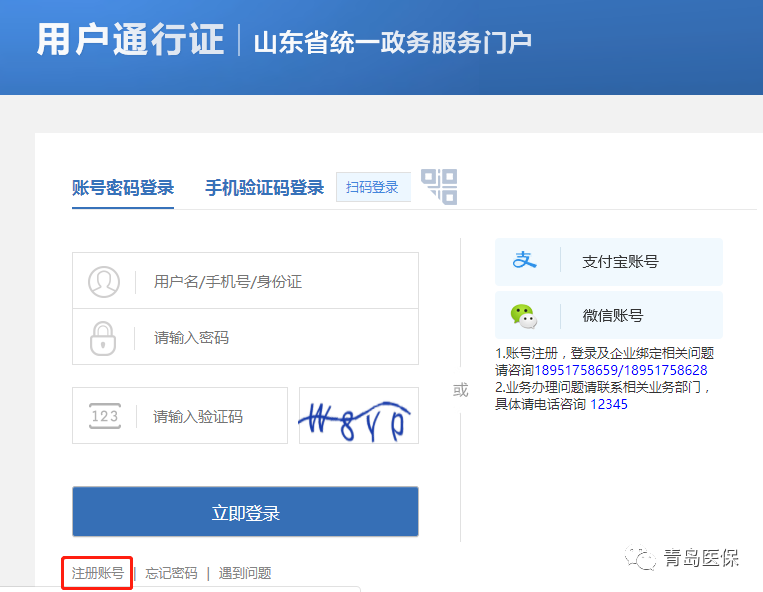Viewport: 763px width, 592px height.
Task: Click the padlock icon in password field
Action: 104,337
